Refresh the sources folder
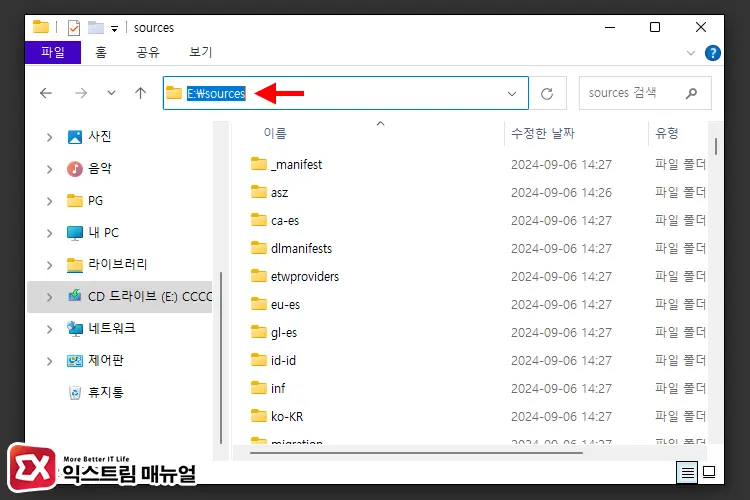This screenshot has height=500, width=750. click(547, 93)
